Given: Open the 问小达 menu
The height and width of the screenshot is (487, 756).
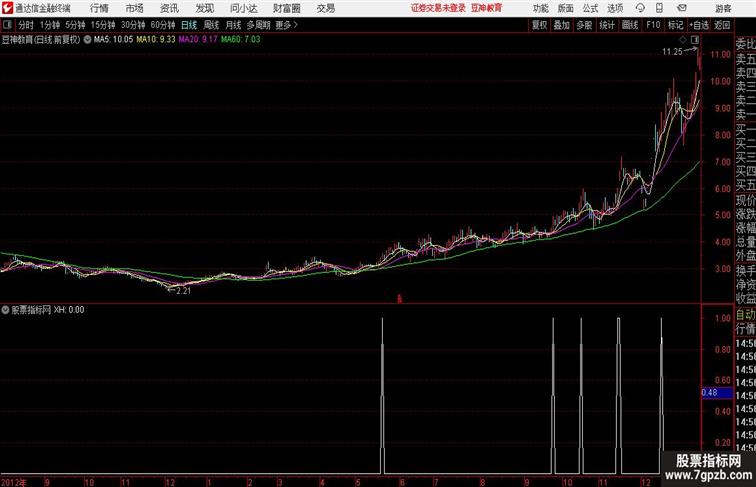Looking at the screenshot, I should click(243, 8).
